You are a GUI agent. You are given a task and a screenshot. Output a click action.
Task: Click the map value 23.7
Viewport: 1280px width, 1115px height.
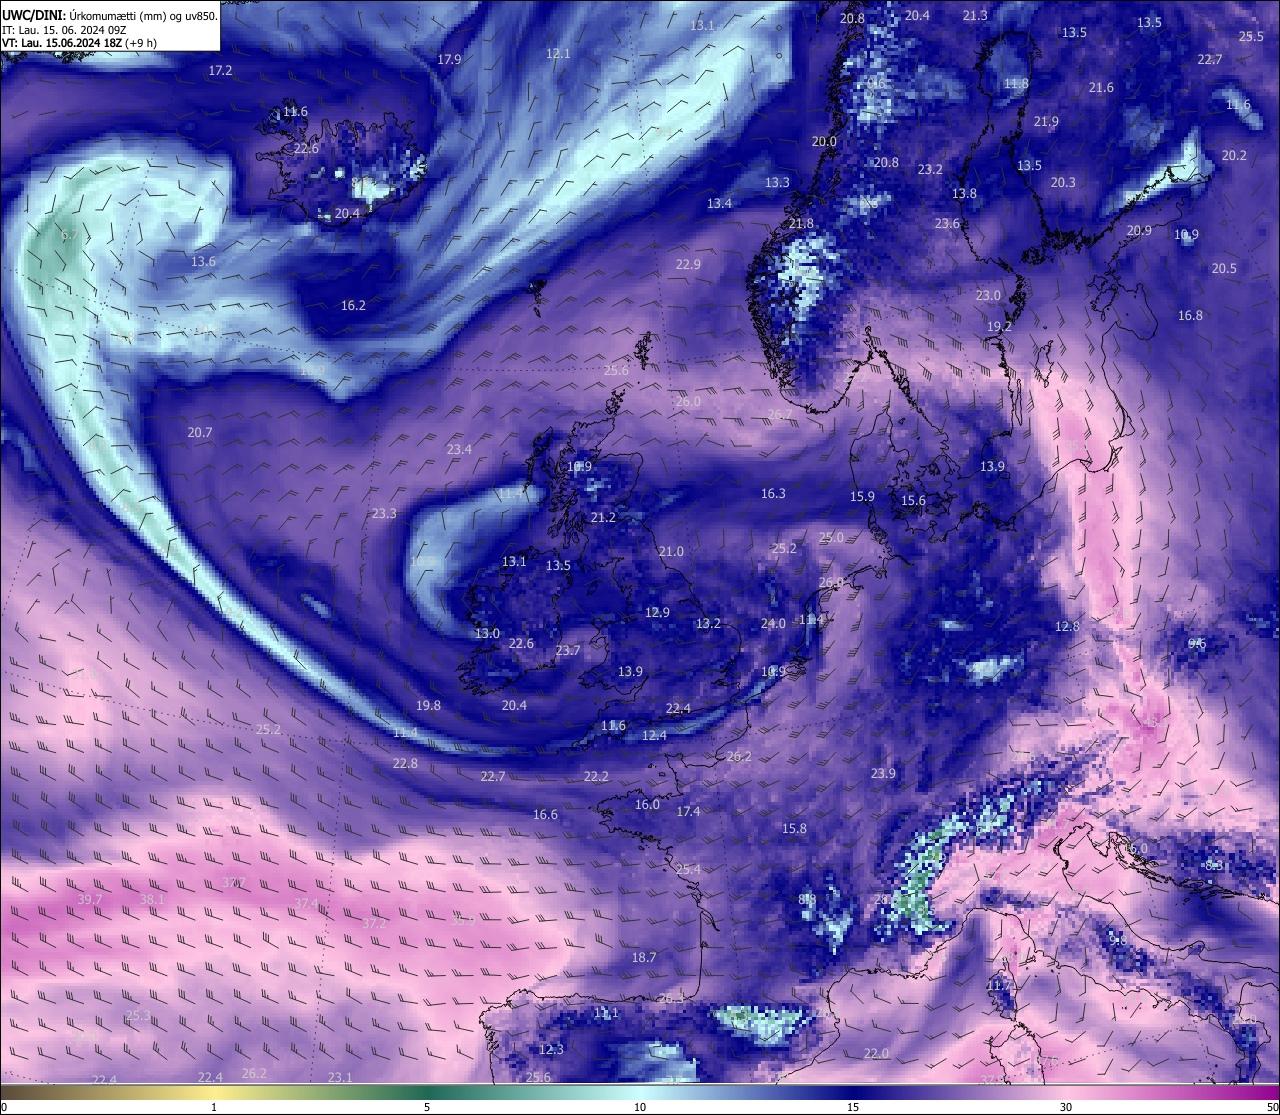coord(568,651)
